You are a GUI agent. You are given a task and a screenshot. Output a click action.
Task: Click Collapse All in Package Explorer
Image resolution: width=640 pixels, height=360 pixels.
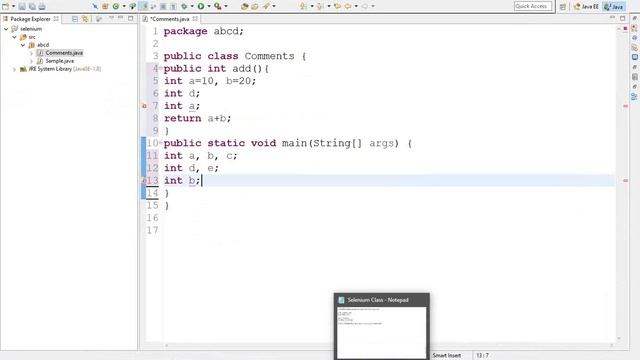(x=75, y=19)
